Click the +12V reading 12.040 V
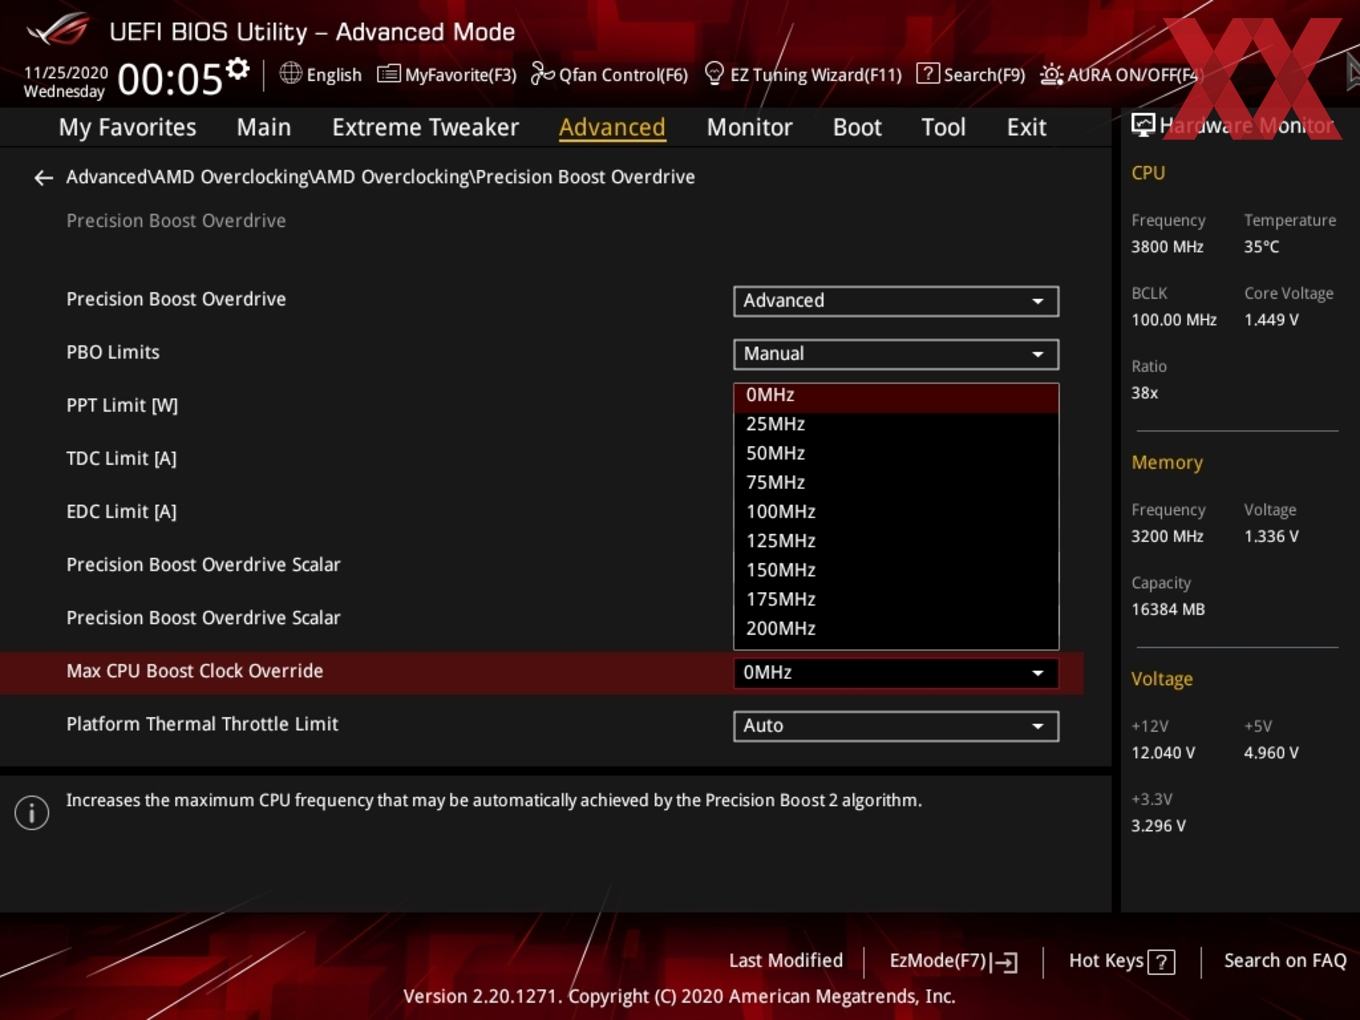This screenshot has width=1360, height=1020. coord(1163,753)
